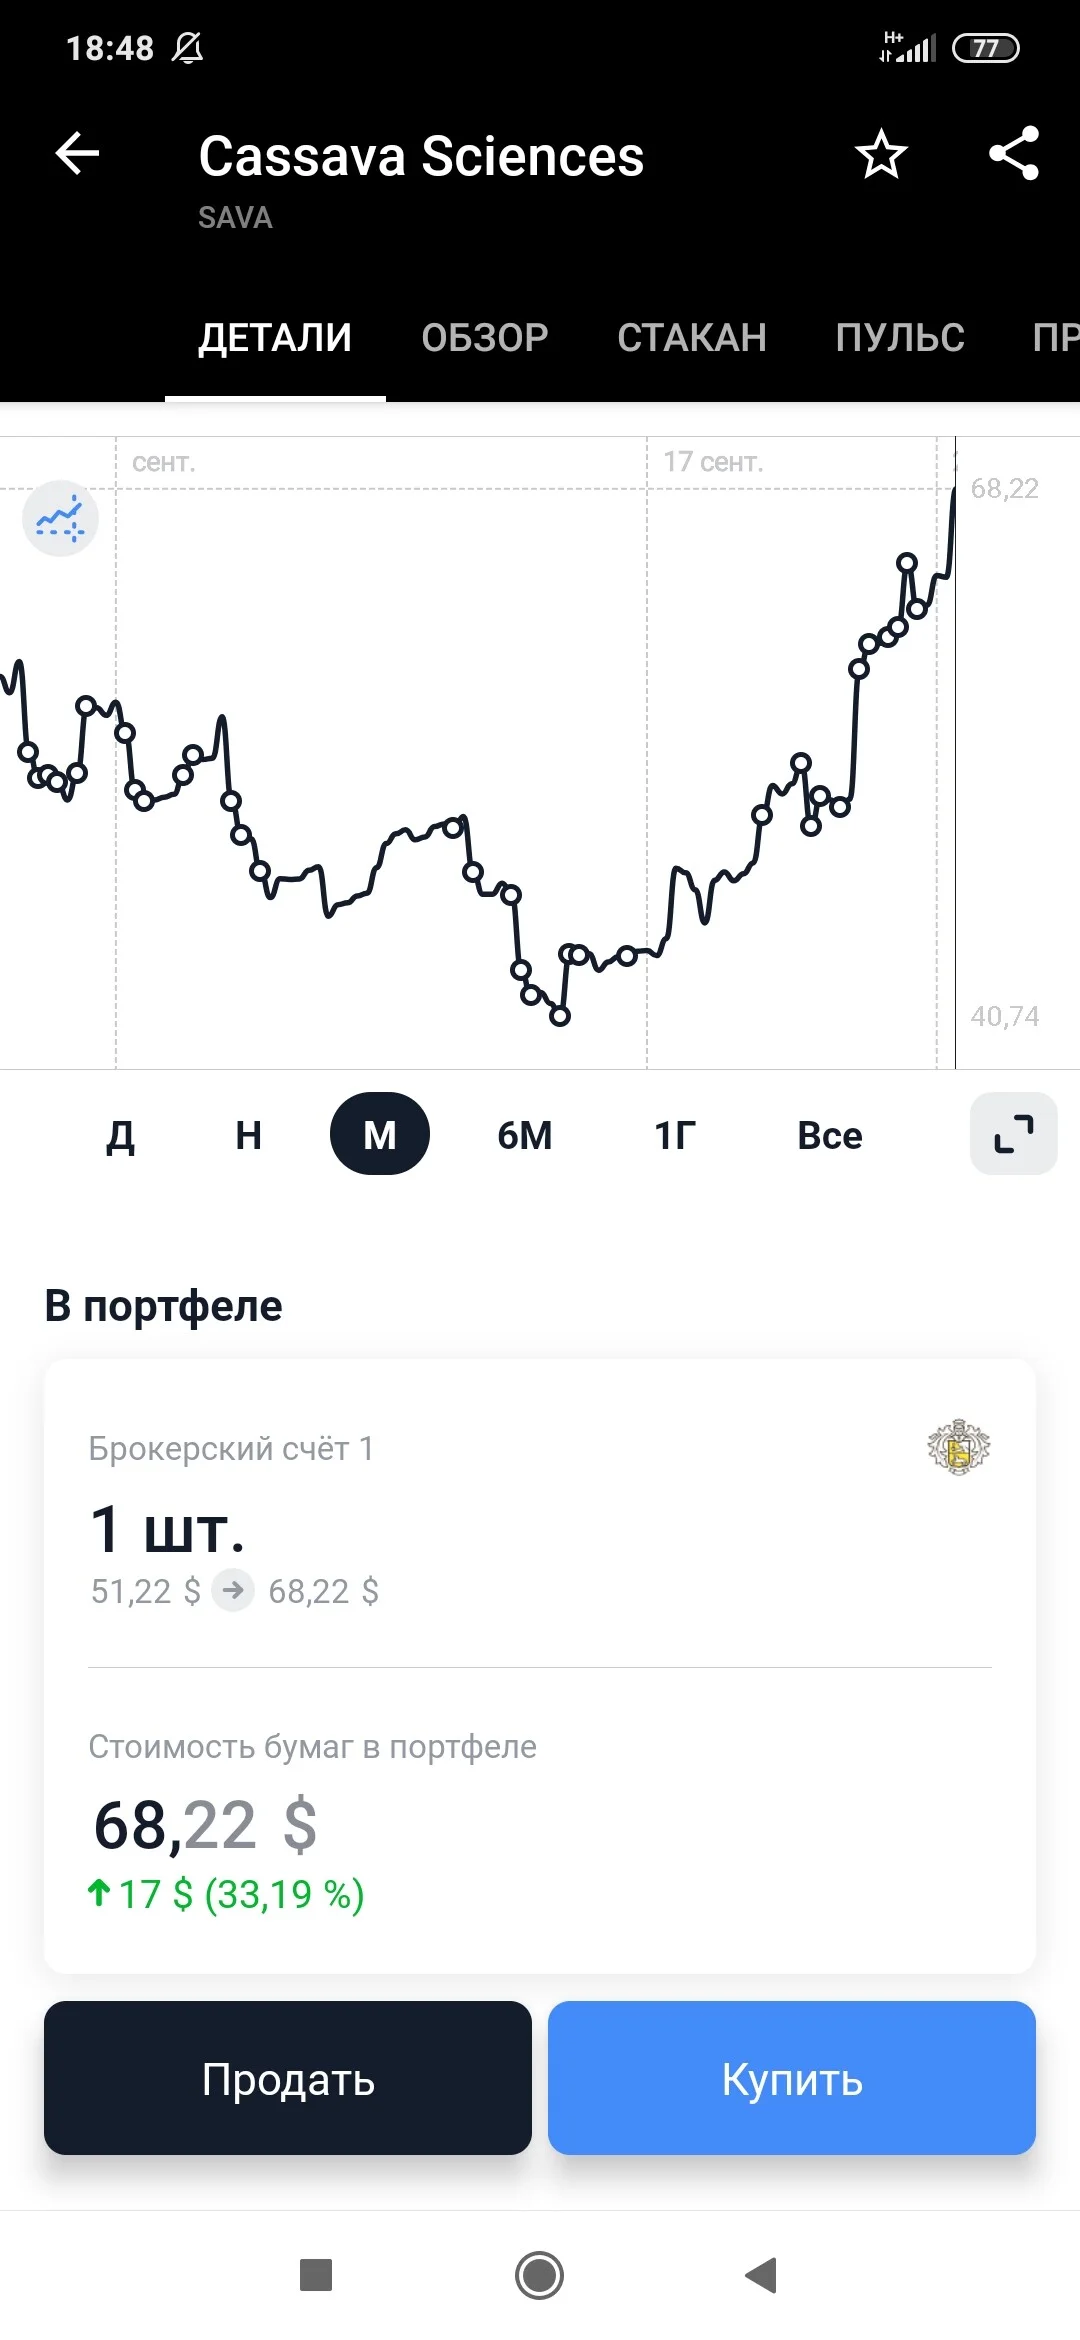
Task: Tap Android recent apps square button
Action: (x=316, y=2275)
